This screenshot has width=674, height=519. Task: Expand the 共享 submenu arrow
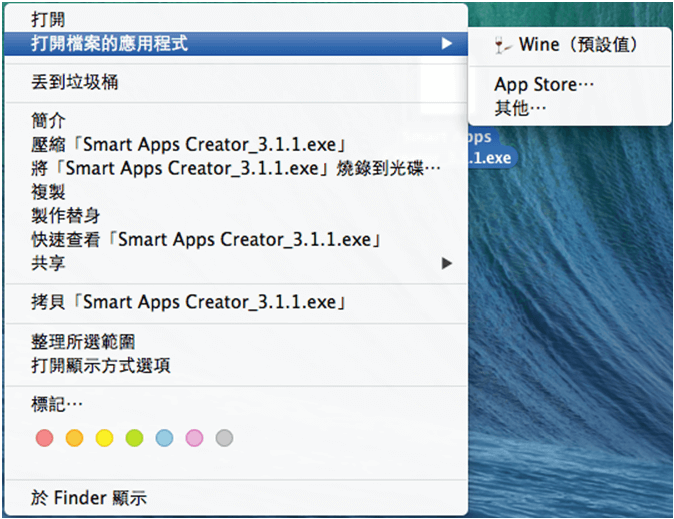point(447,263)
